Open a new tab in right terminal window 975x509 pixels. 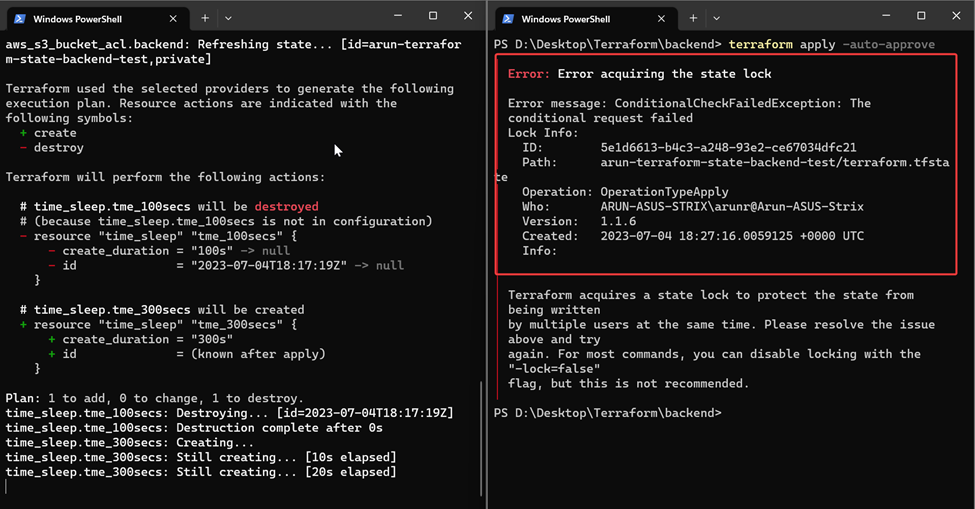[693, 19]
